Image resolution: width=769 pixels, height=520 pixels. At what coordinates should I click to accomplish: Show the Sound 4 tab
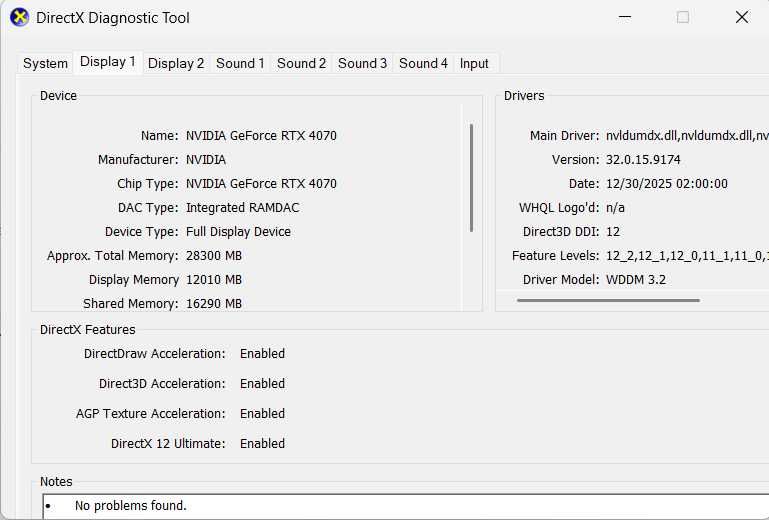(x=423, y=64)
